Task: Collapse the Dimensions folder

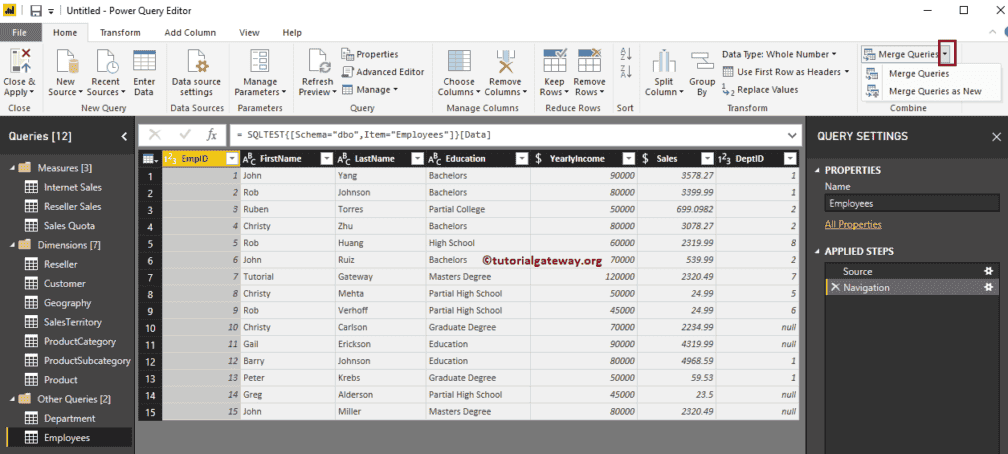Action: point(13,246)
